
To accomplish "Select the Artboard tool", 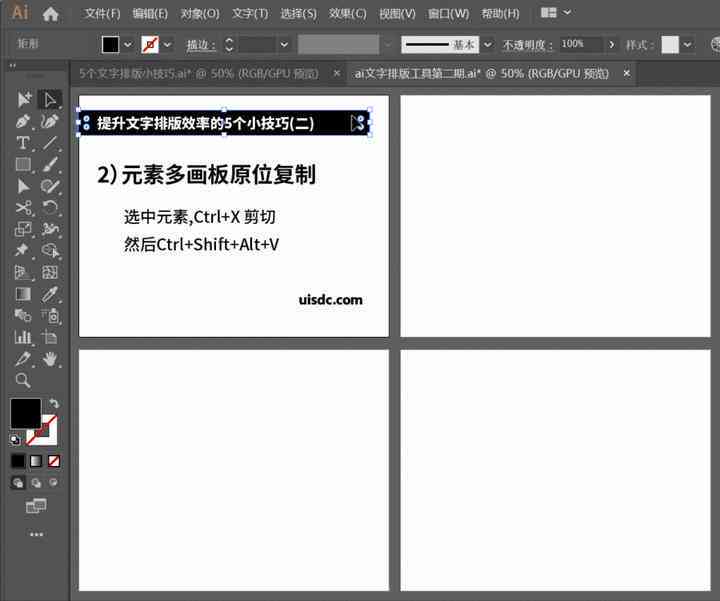I will coord(50,337).
